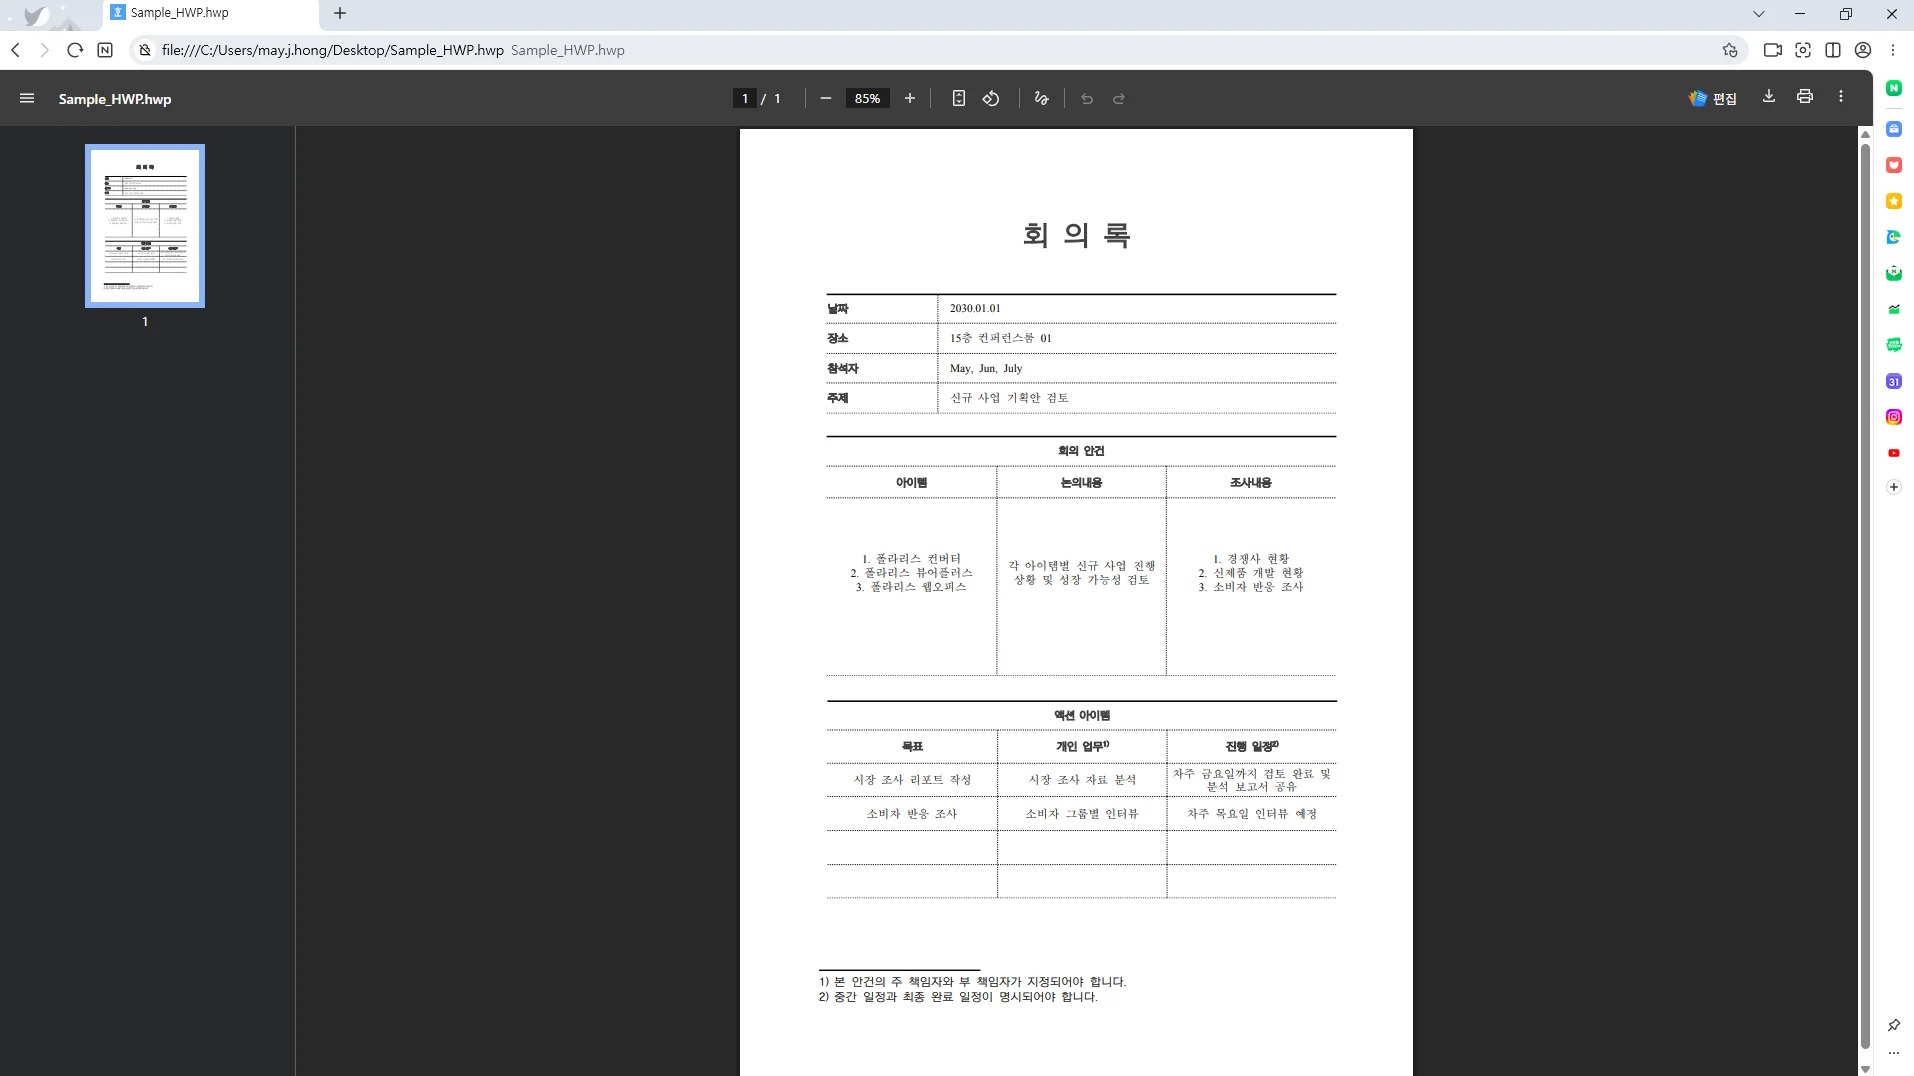Open the browser's more options menu
Viewport: 1914px width, 1076px height.
(1891, 50)
